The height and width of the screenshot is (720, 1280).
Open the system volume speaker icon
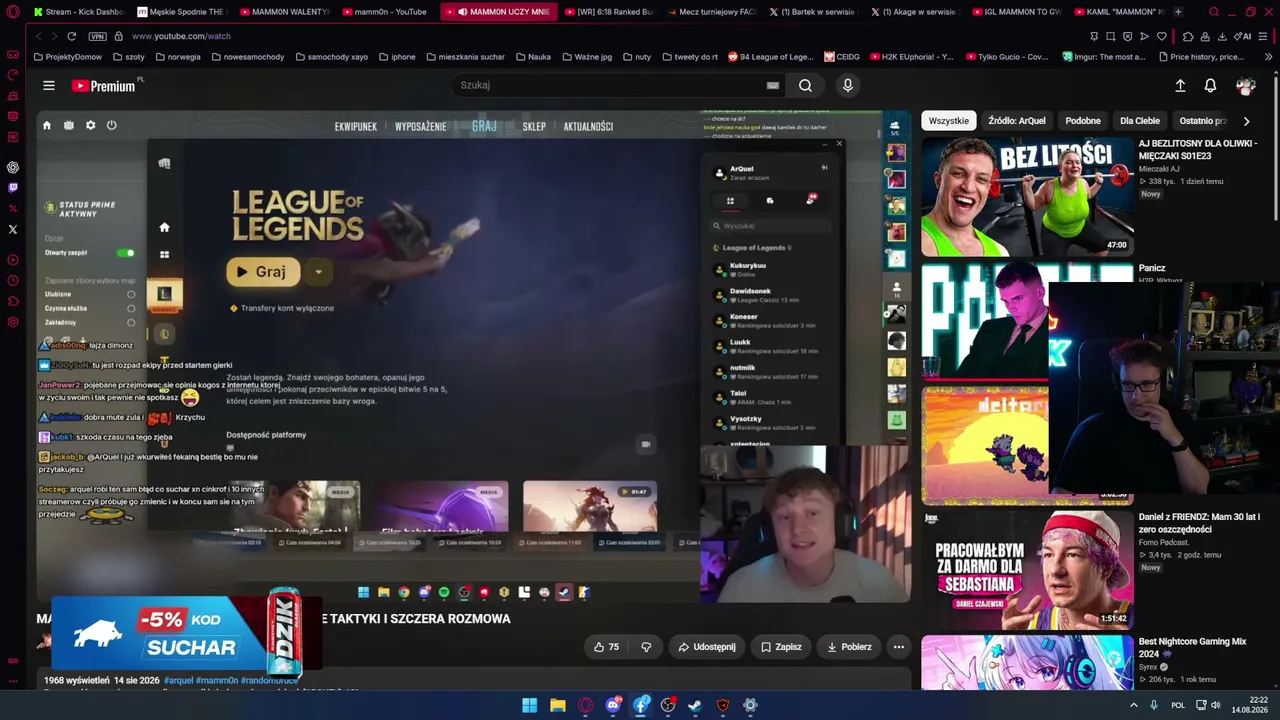(x=1216, y=705)
